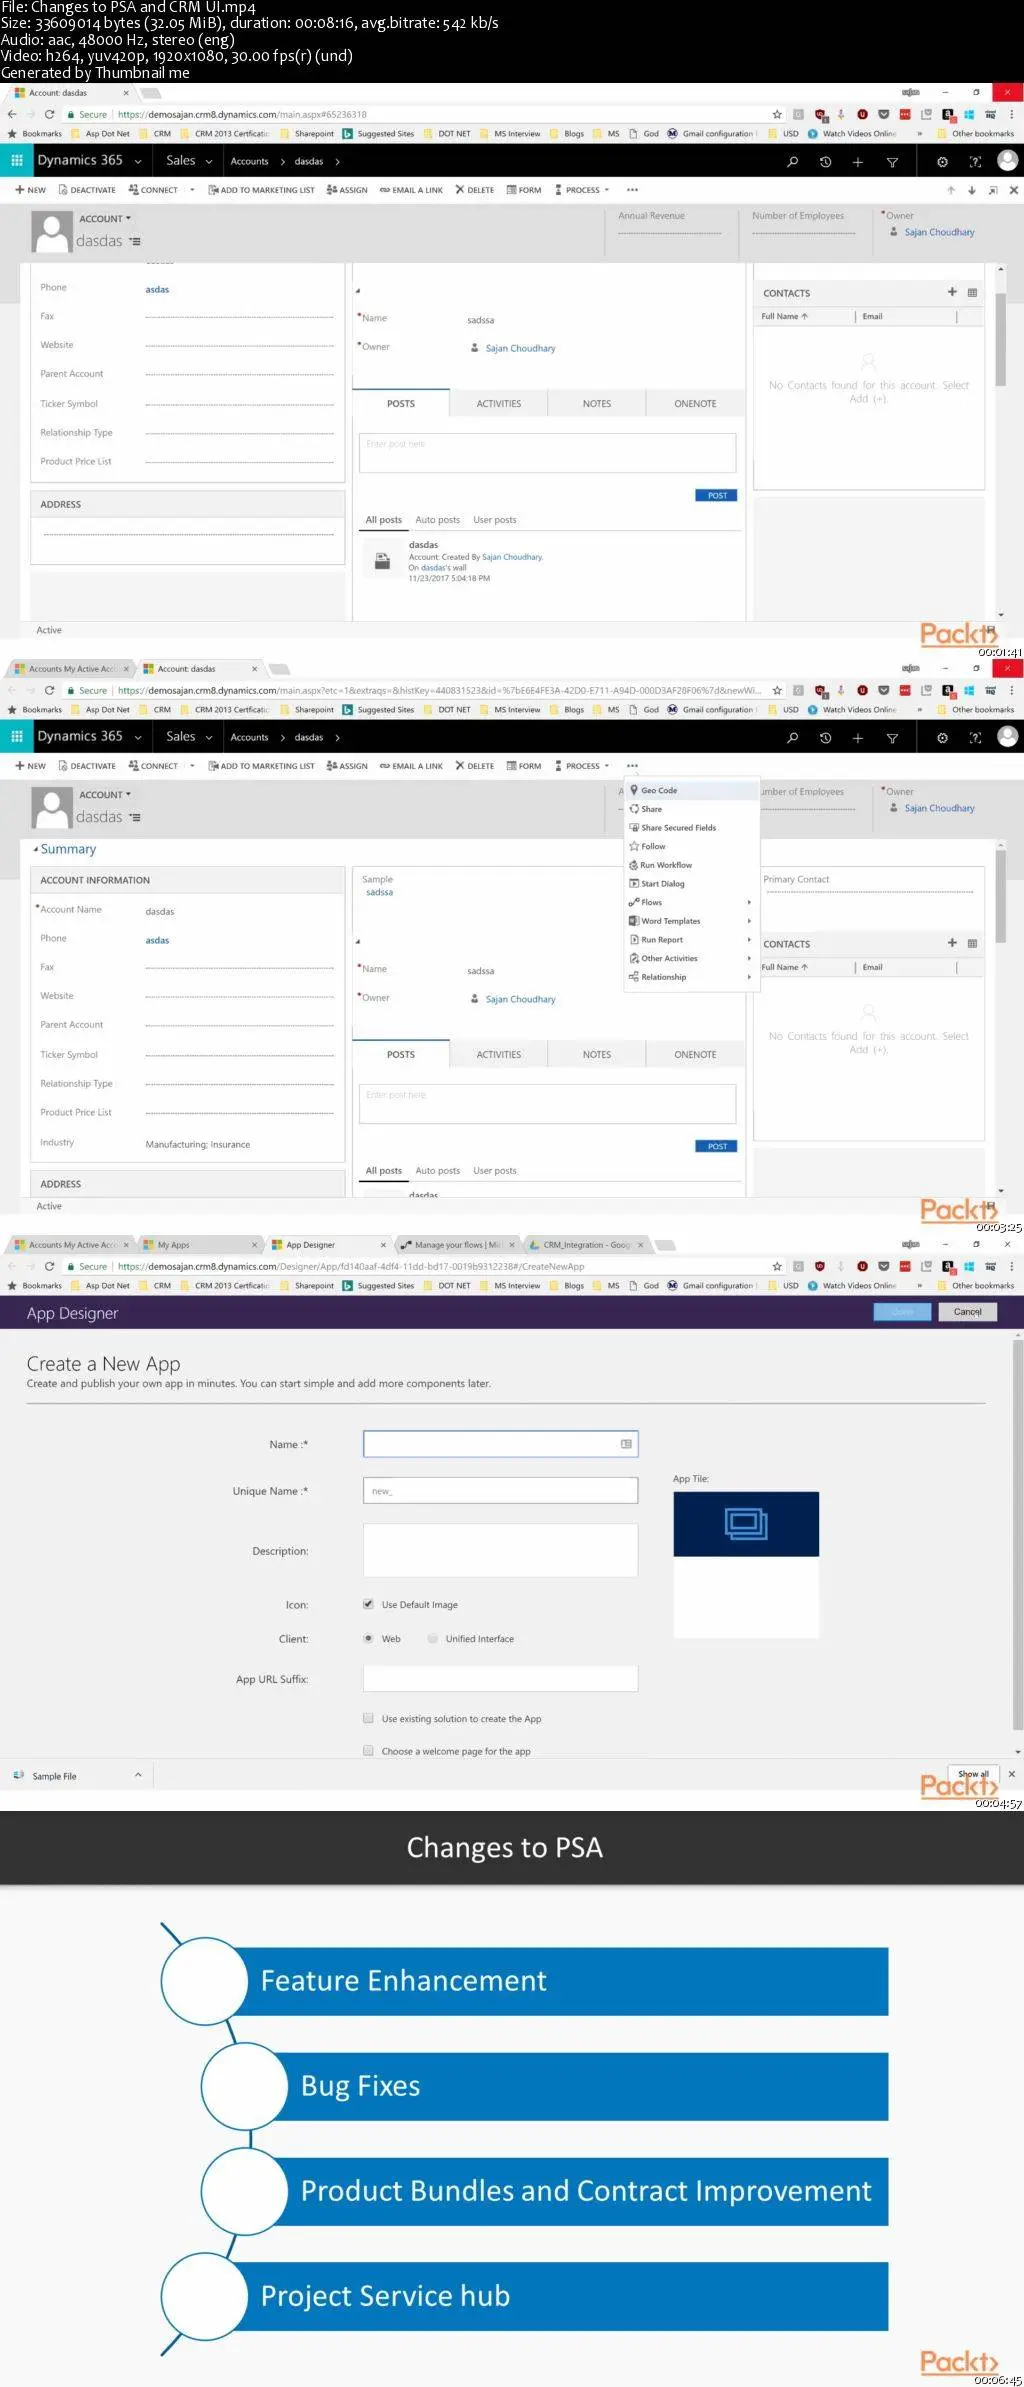Click quick-create plus icon in the 00:01:41 frame navbar
The height and width of the screenshot is (2387, 1024).
point(858,162)
